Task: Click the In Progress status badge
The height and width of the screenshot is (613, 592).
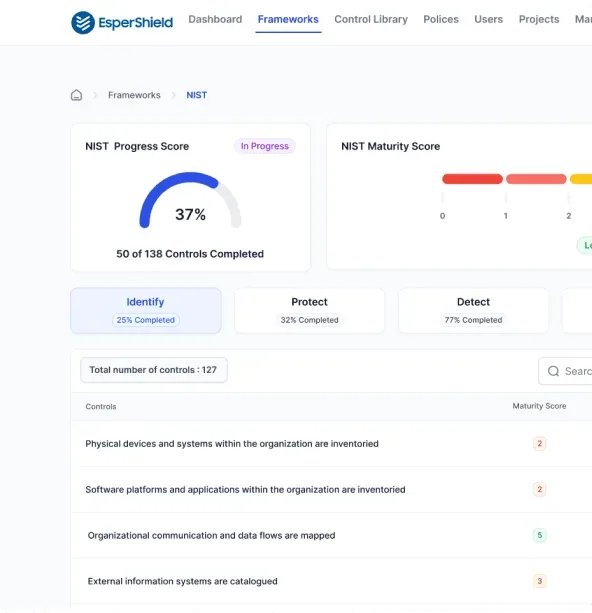Action: click(x=265, y=146)
